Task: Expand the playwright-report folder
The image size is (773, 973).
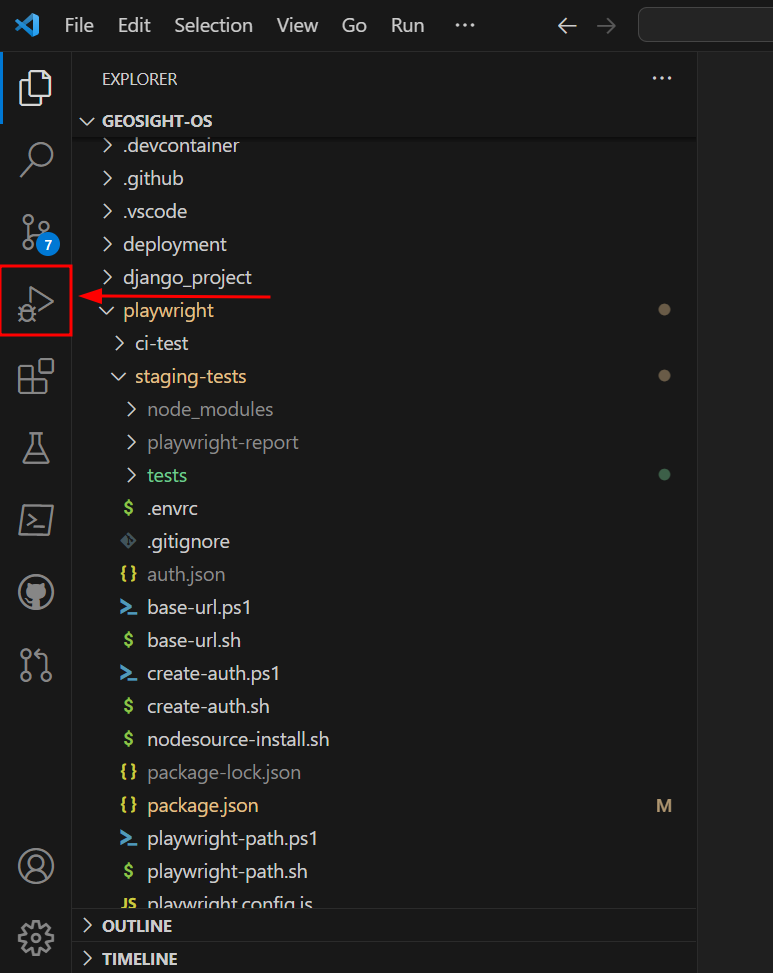Action: pos(384,442)
